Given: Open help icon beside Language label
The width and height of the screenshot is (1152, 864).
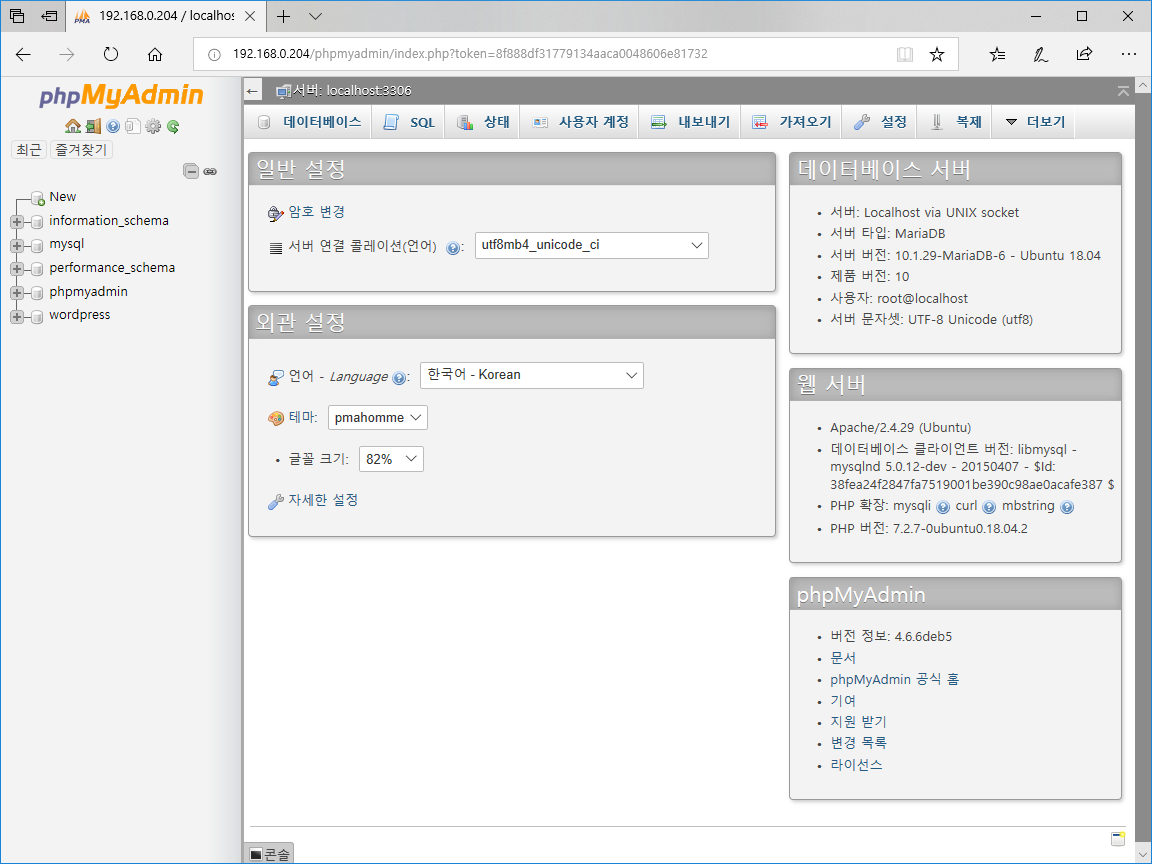Looking at the screenshot, I should click(x=399, y=378).
